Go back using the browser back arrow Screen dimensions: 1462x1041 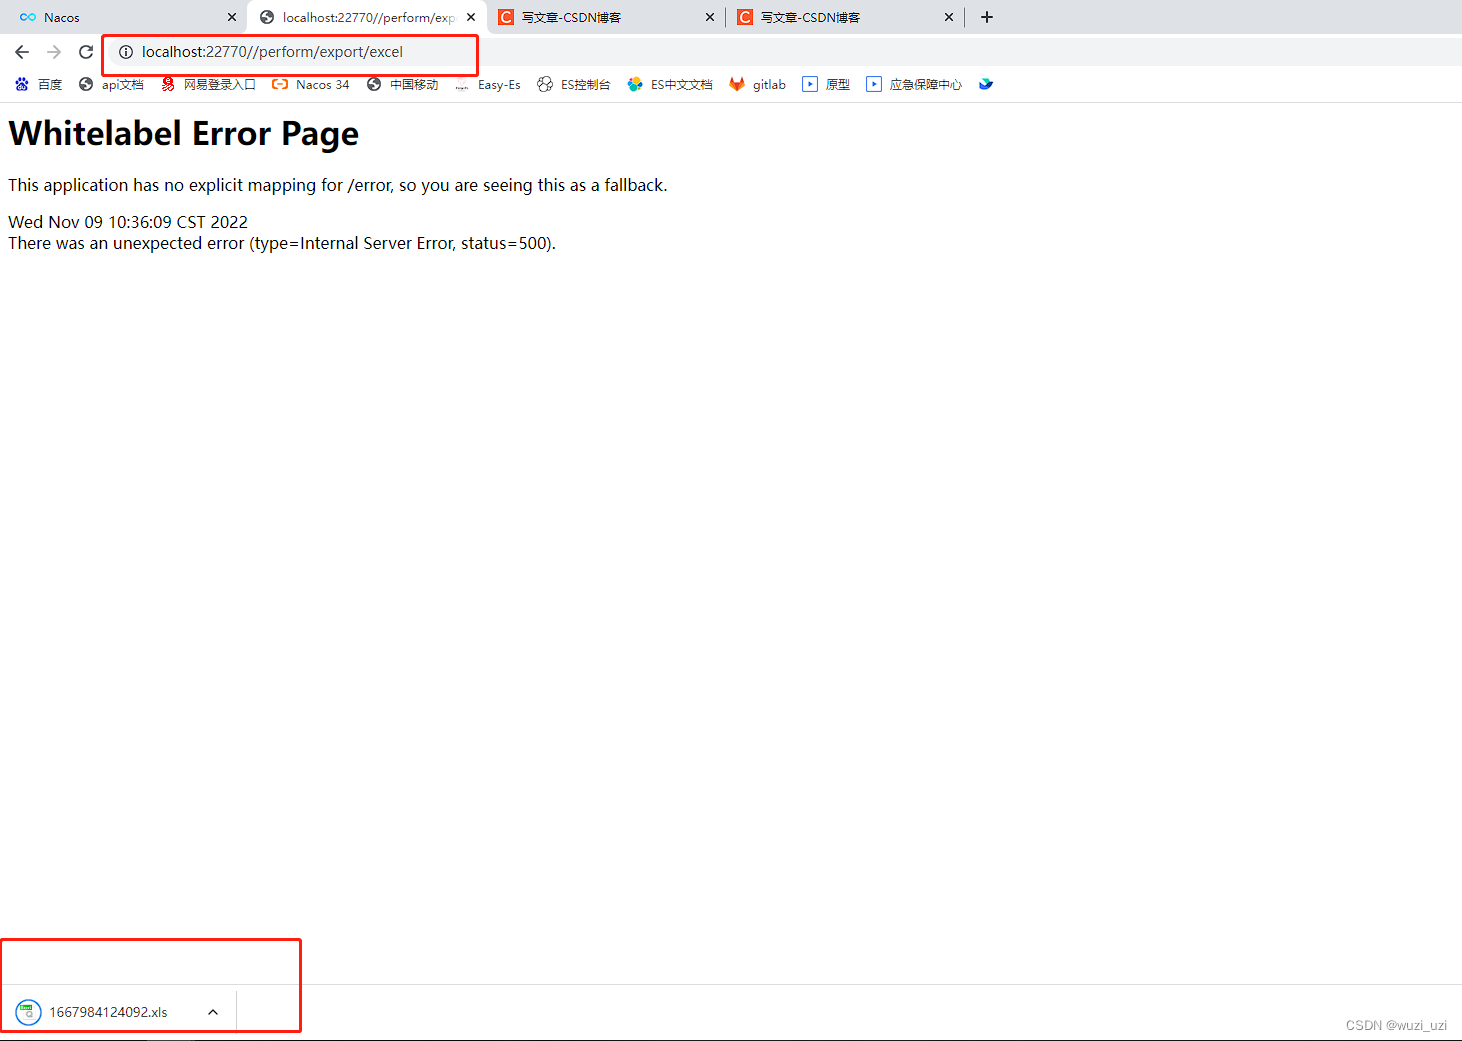click(22, 52)
